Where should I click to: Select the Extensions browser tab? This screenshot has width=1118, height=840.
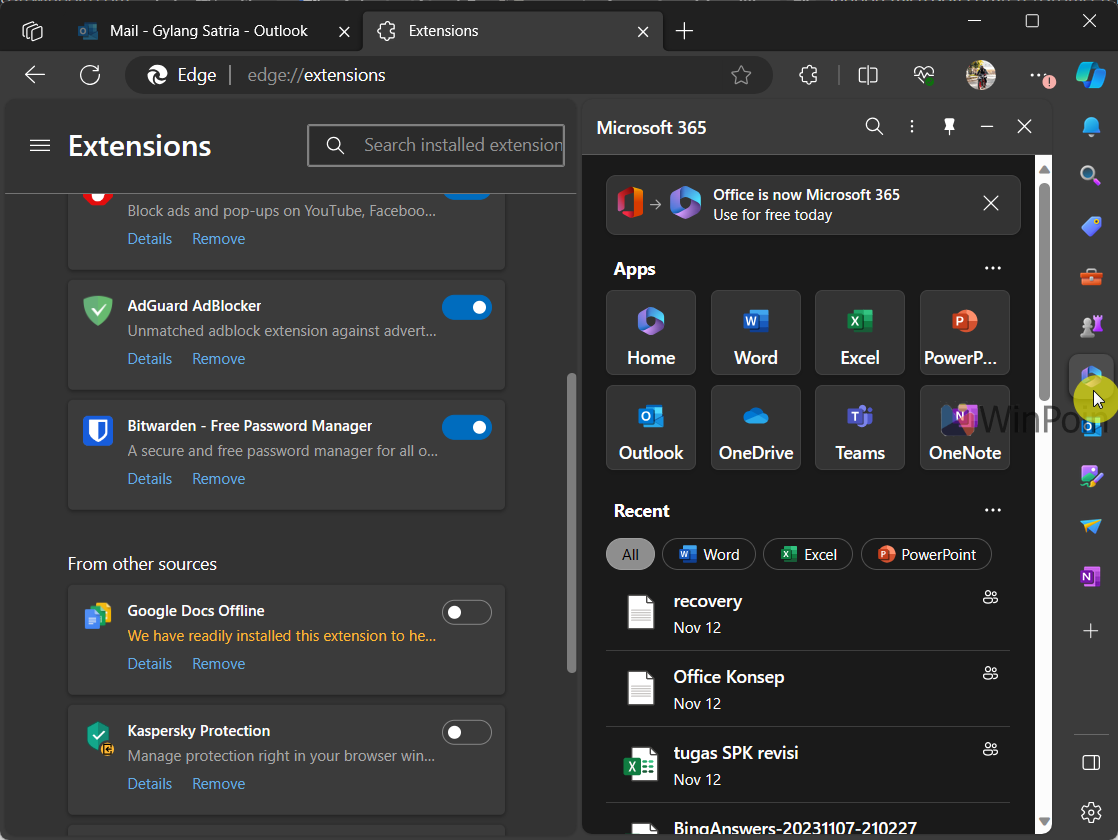[513, 31]
